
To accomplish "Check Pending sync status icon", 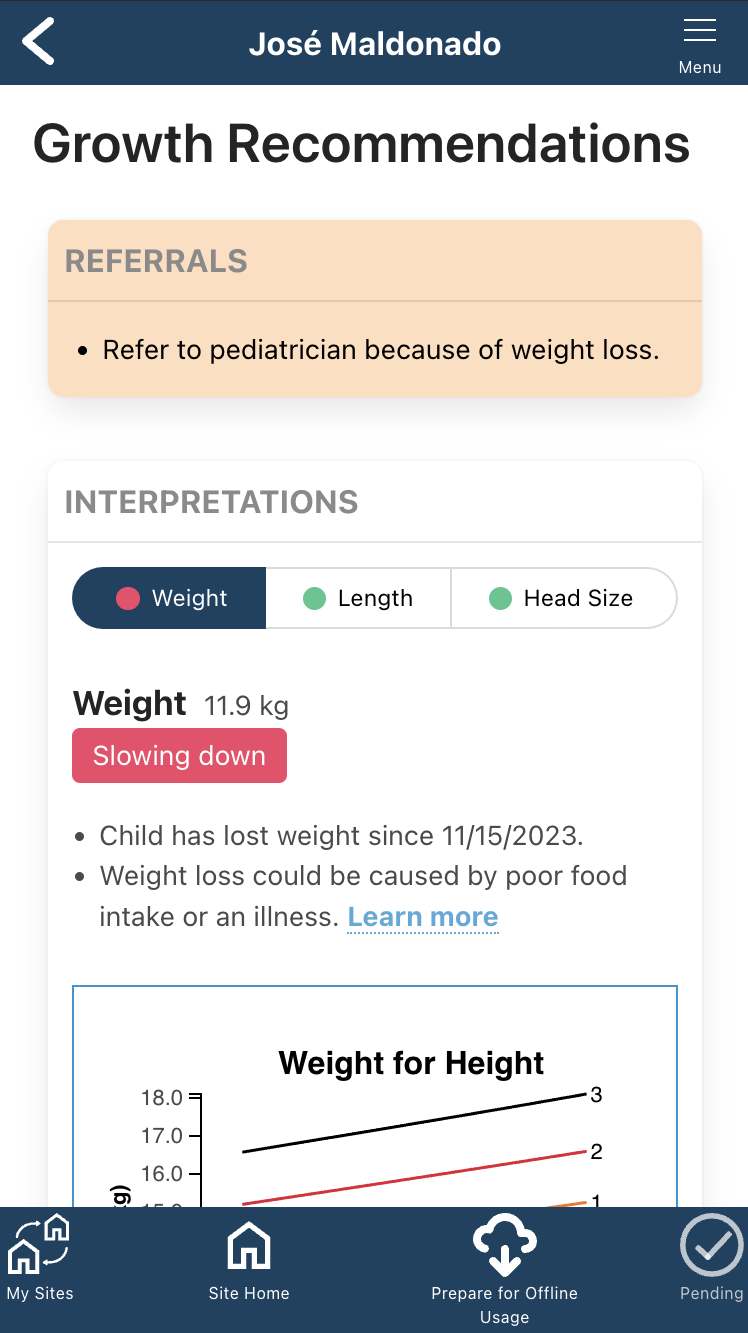I will tap(711, 1245).
